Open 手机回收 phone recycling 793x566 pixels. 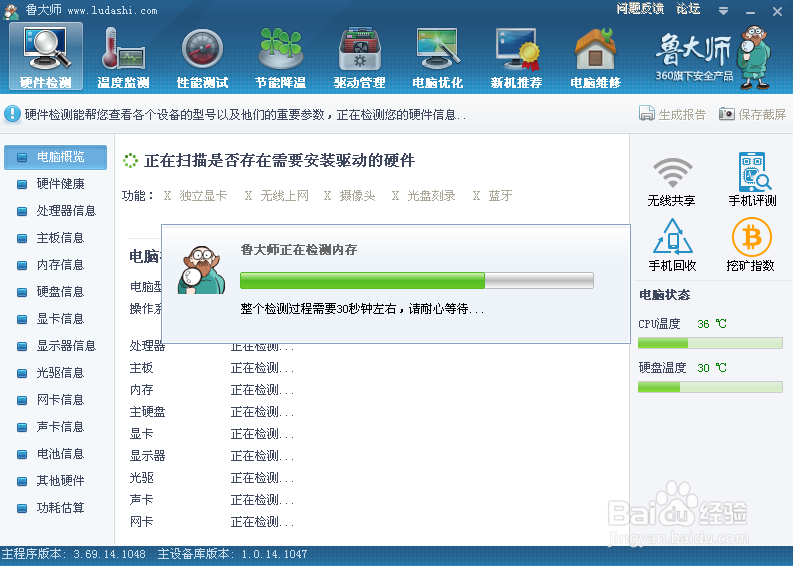[672, 245]
